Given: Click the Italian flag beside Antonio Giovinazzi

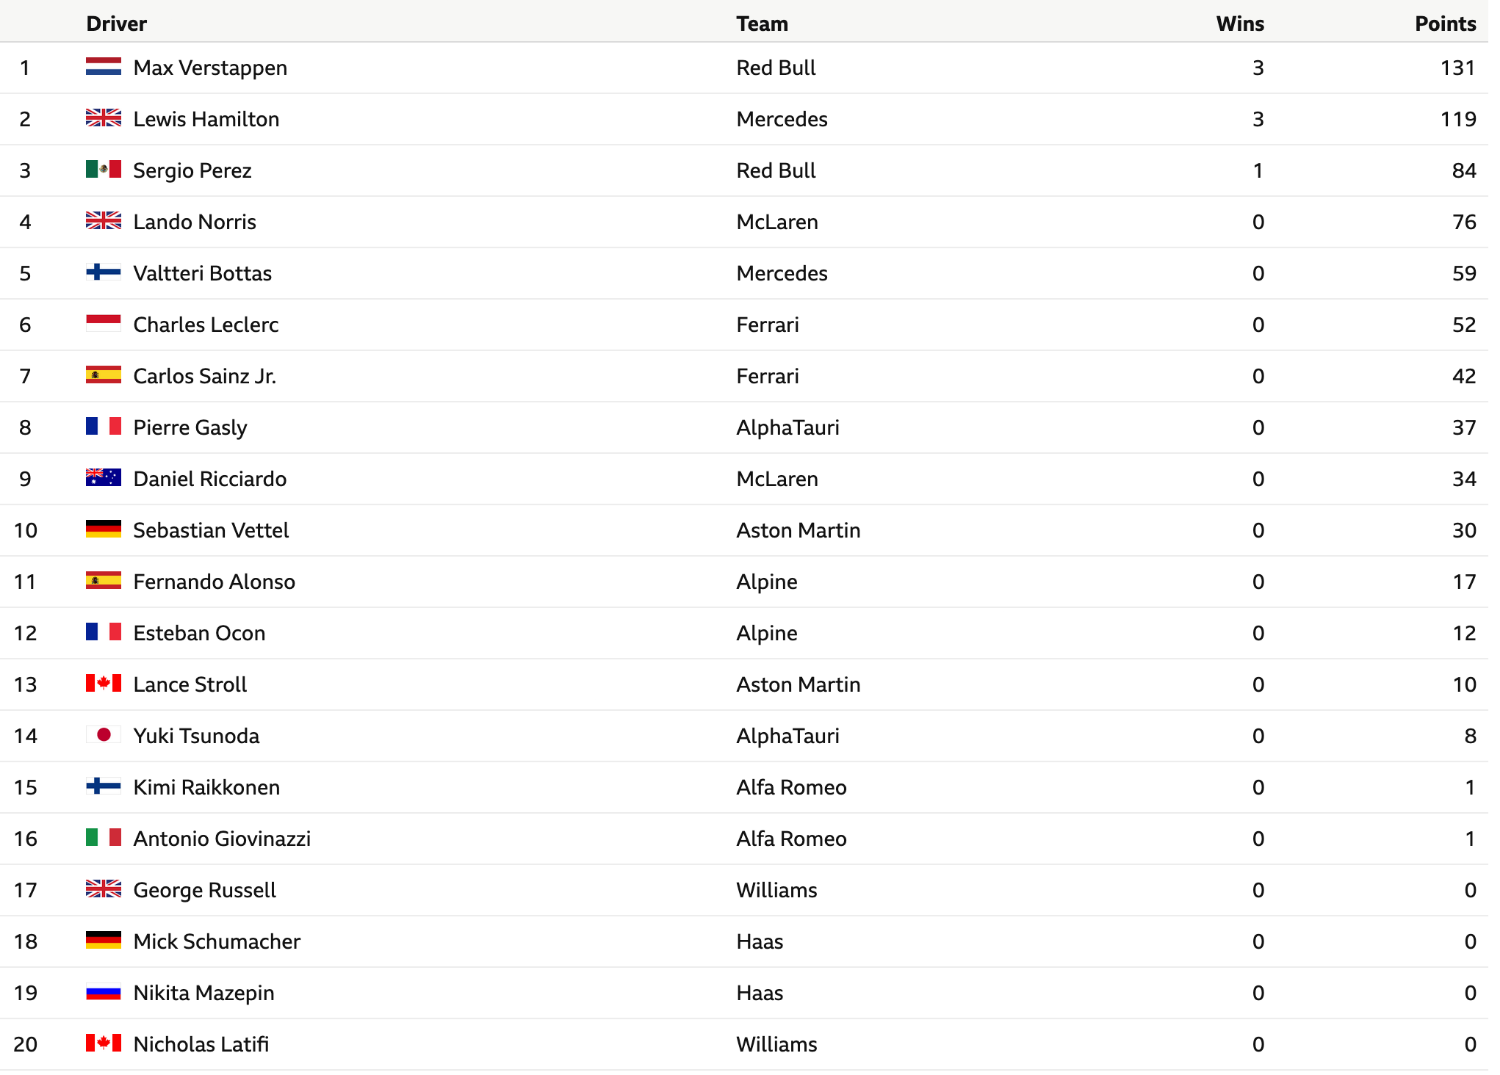Looking at the screenshot, I should [103, 837].
